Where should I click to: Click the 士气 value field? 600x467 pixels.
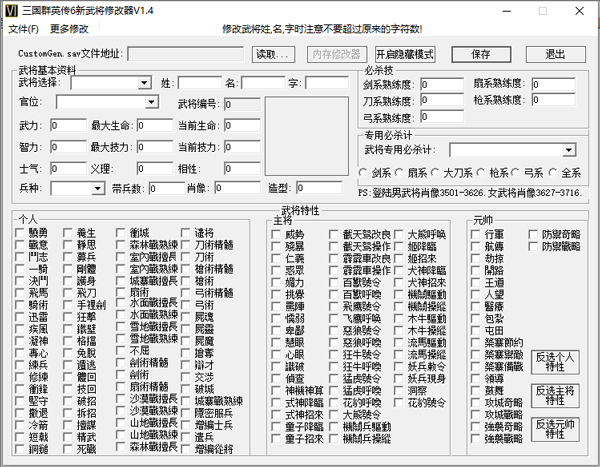pos(68,168)
